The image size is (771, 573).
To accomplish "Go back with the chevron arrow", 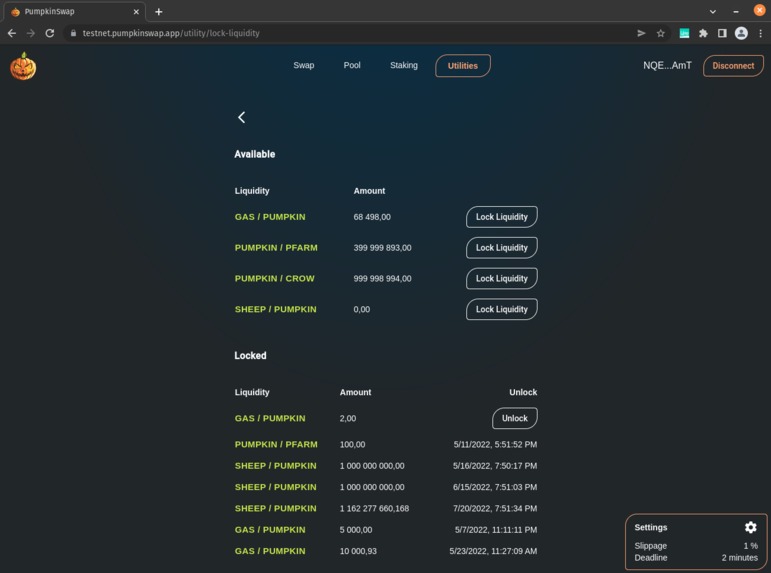I will 241,117.
